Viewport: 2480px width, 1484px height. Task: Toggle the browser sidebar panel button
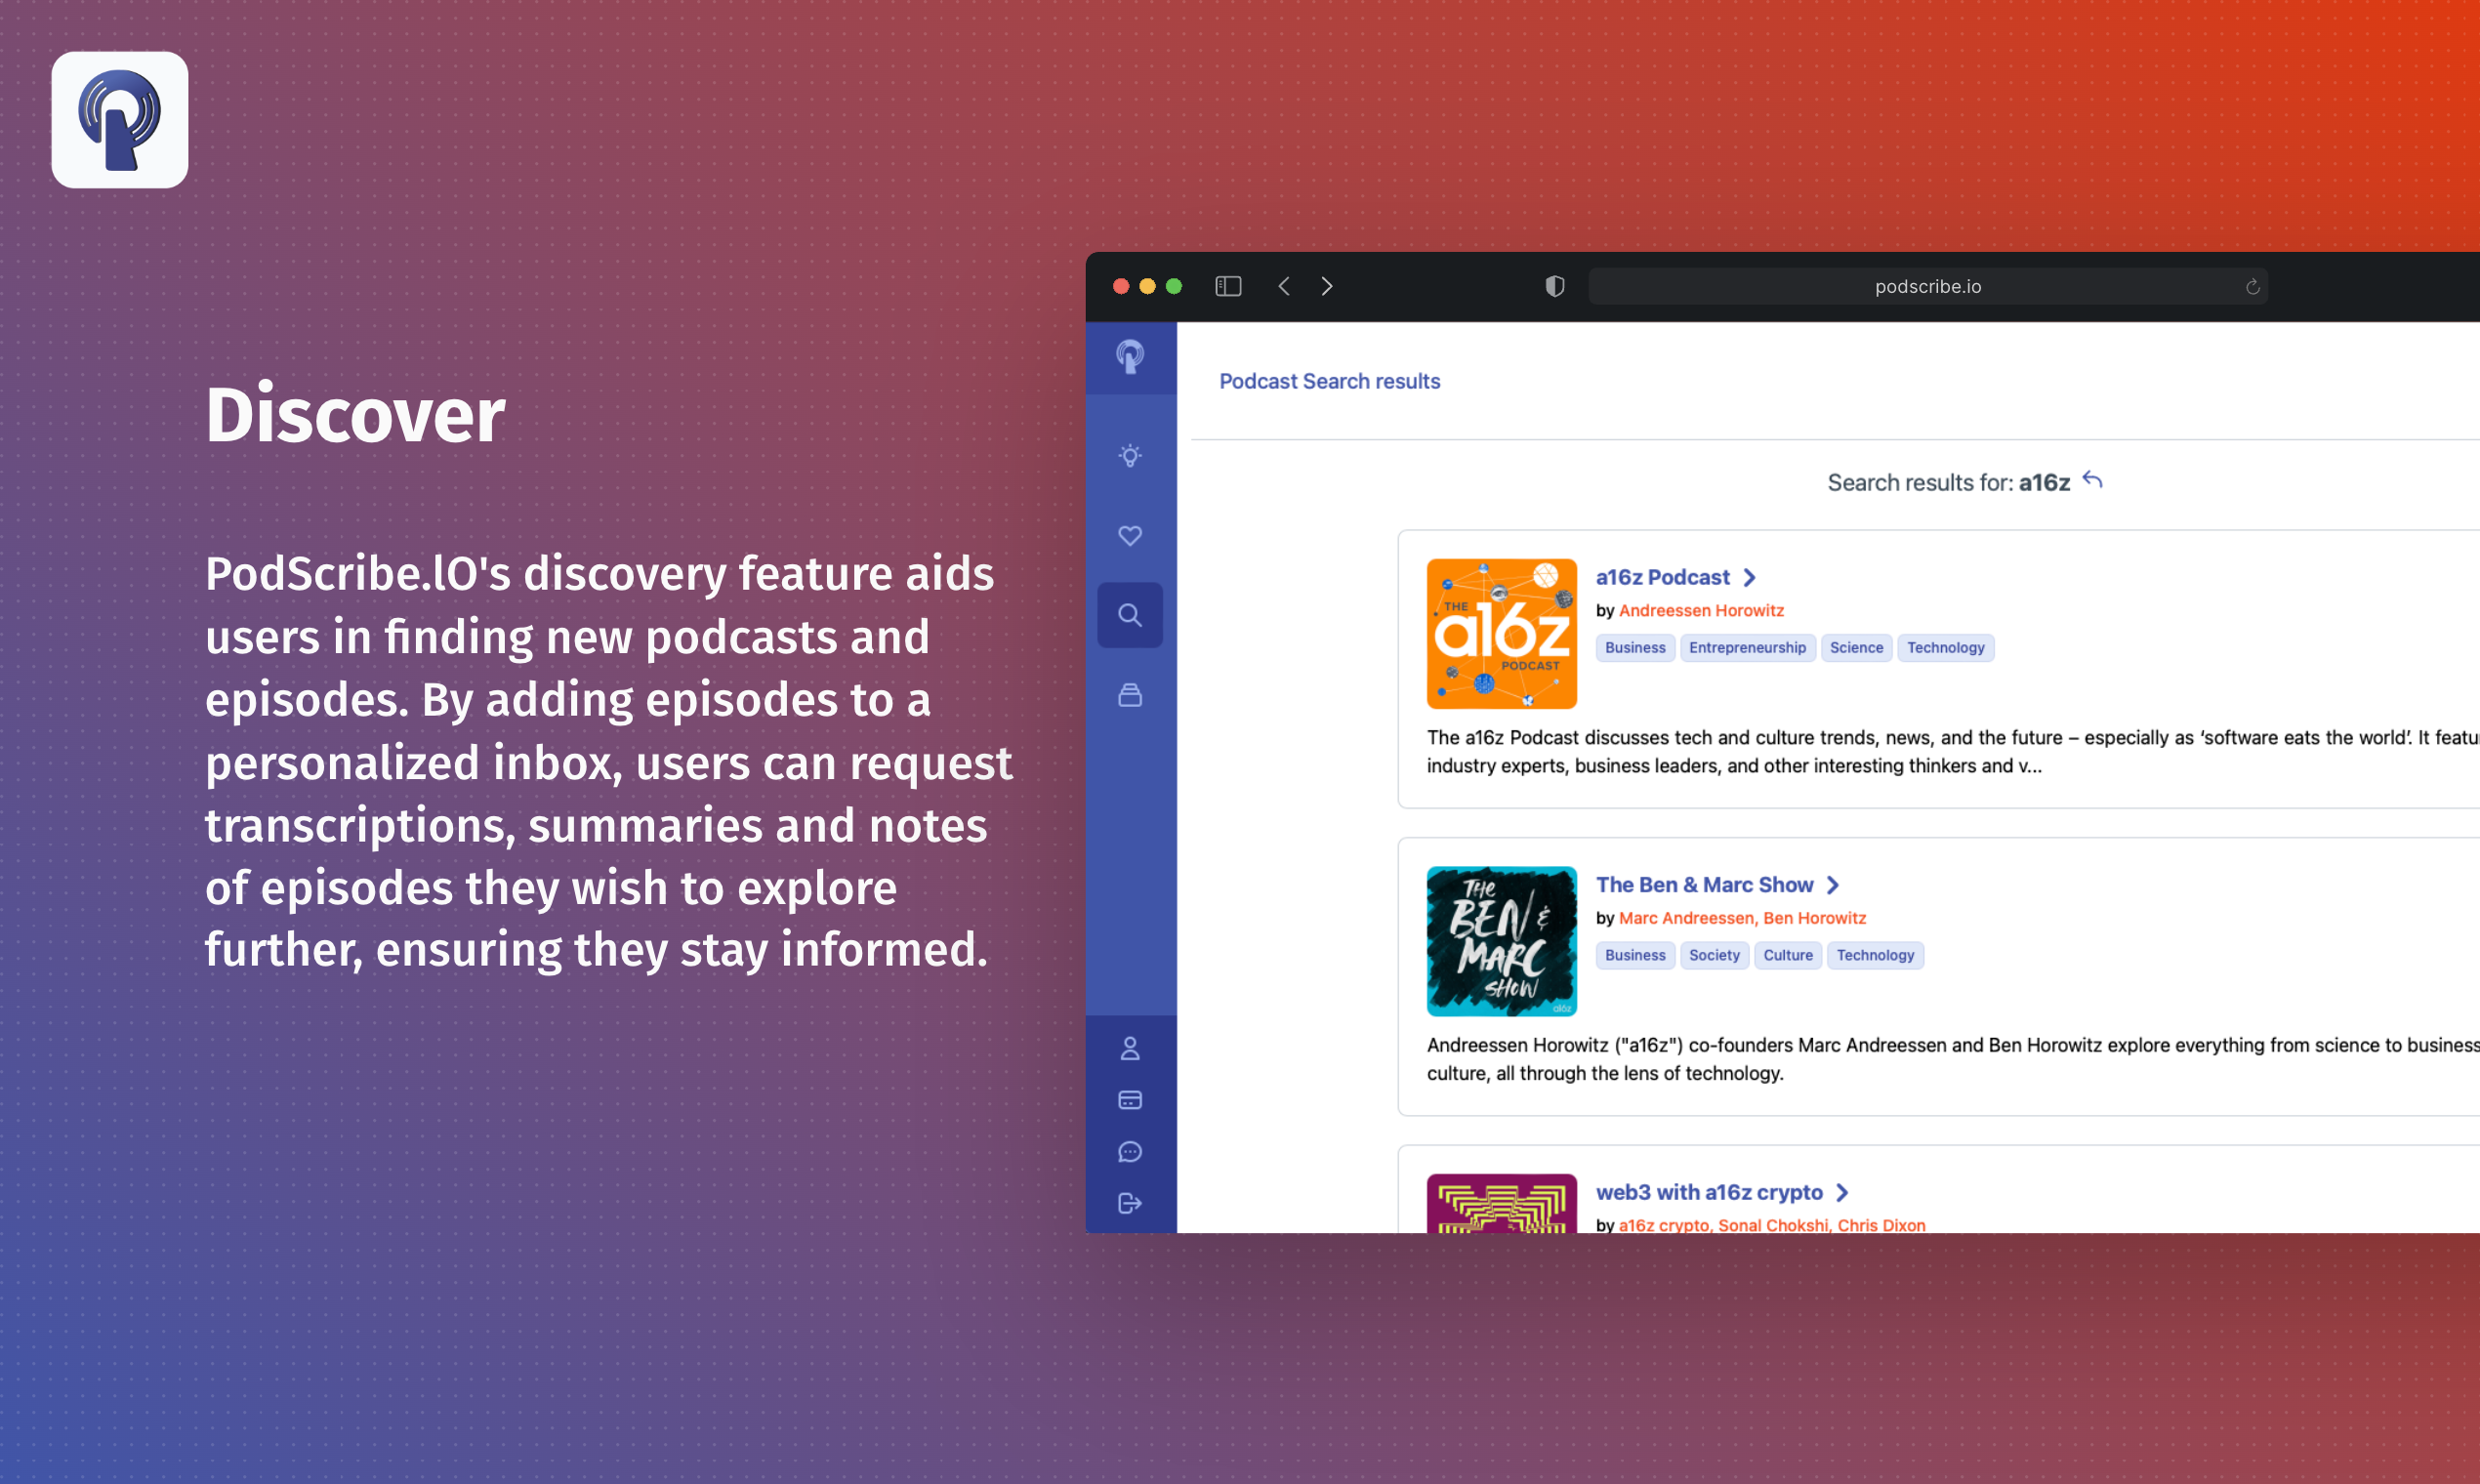(1228, 287)
